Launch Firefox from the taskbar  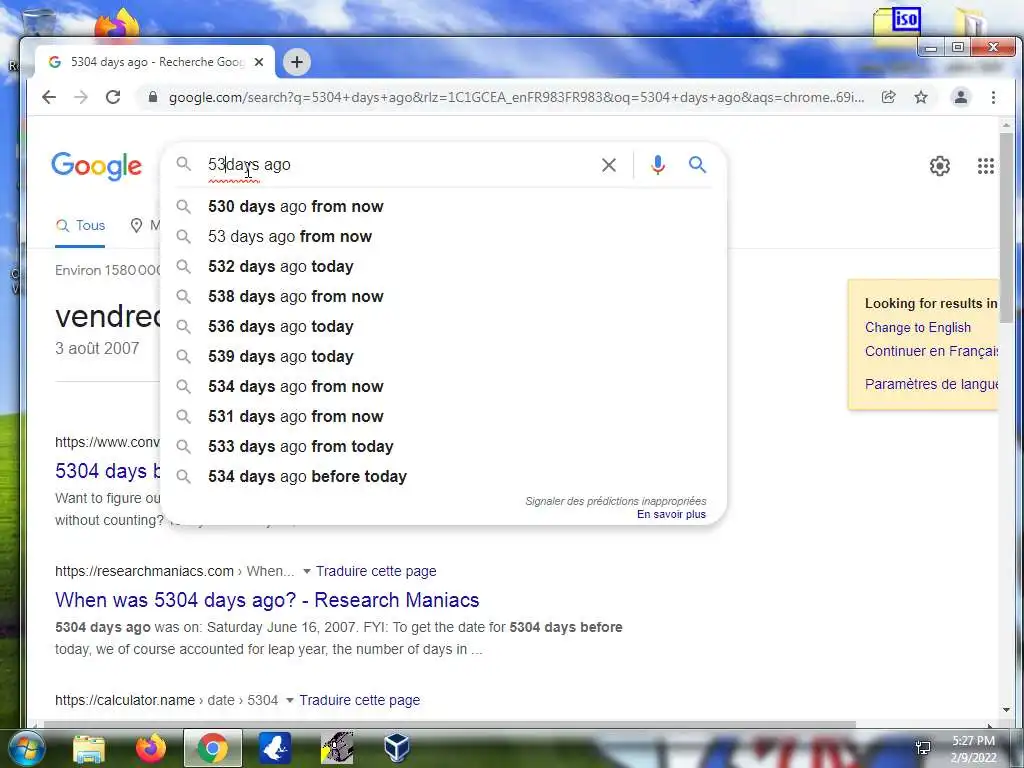pyautogui.click(x=150, y=748)
